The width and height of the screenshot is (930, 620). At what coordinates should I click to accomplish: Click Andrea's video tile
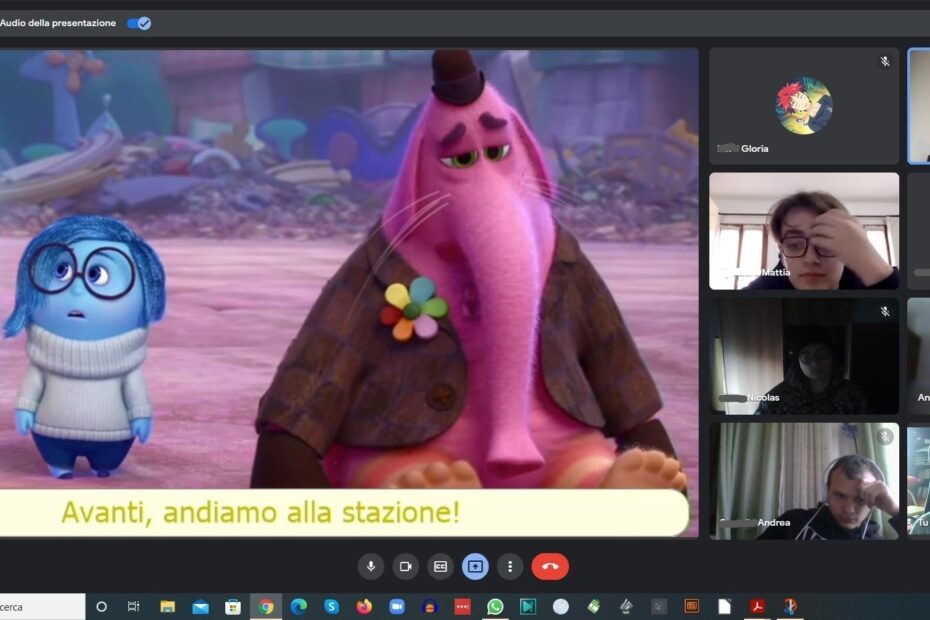click(x=803, y=481)
